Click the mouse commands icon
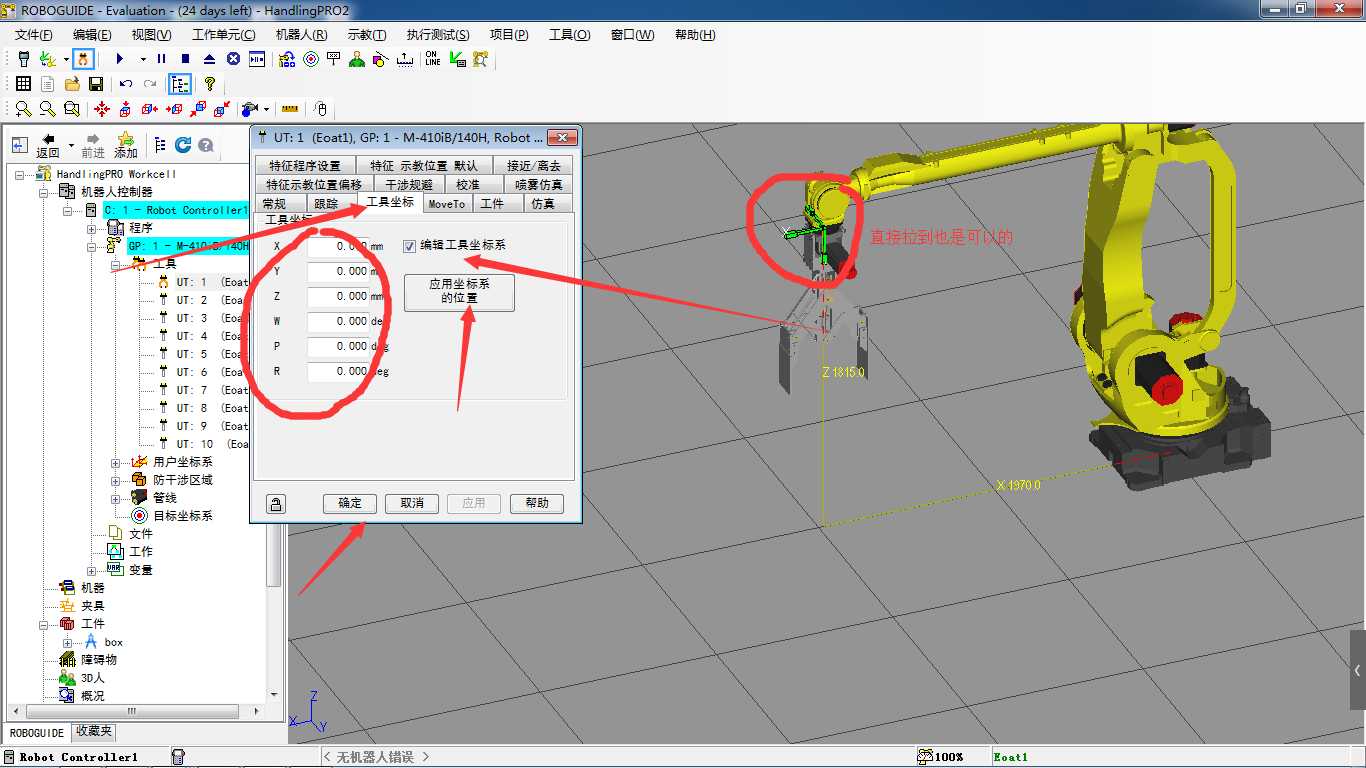Screen dimensions: 1366x768 (x=320, y=109)
